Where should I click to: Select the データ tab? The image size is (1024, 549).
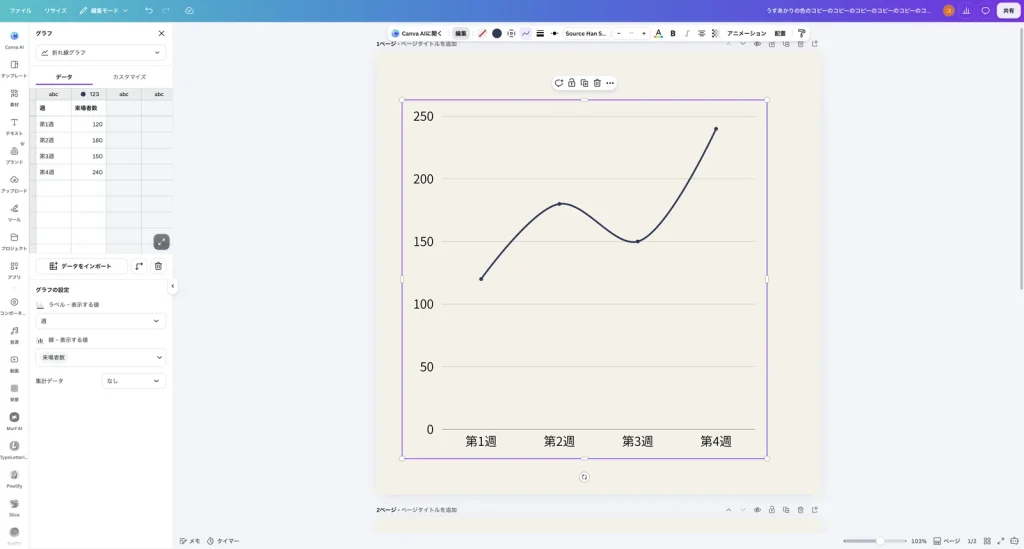coord(64,77)
